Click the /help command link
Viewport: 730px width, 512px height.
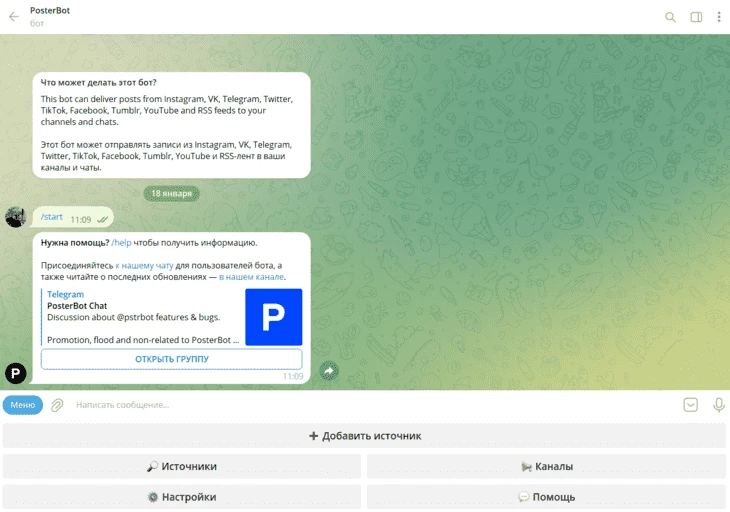point(122,243)
